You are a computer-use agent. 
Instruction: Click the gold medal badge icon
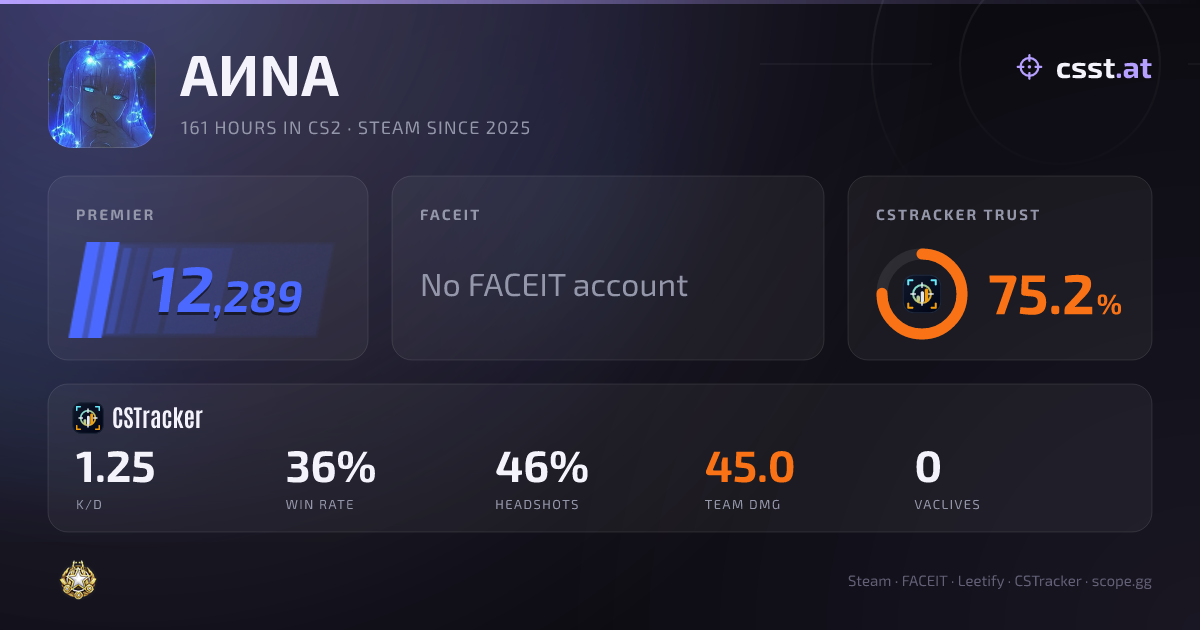click(x=78, y=579)
